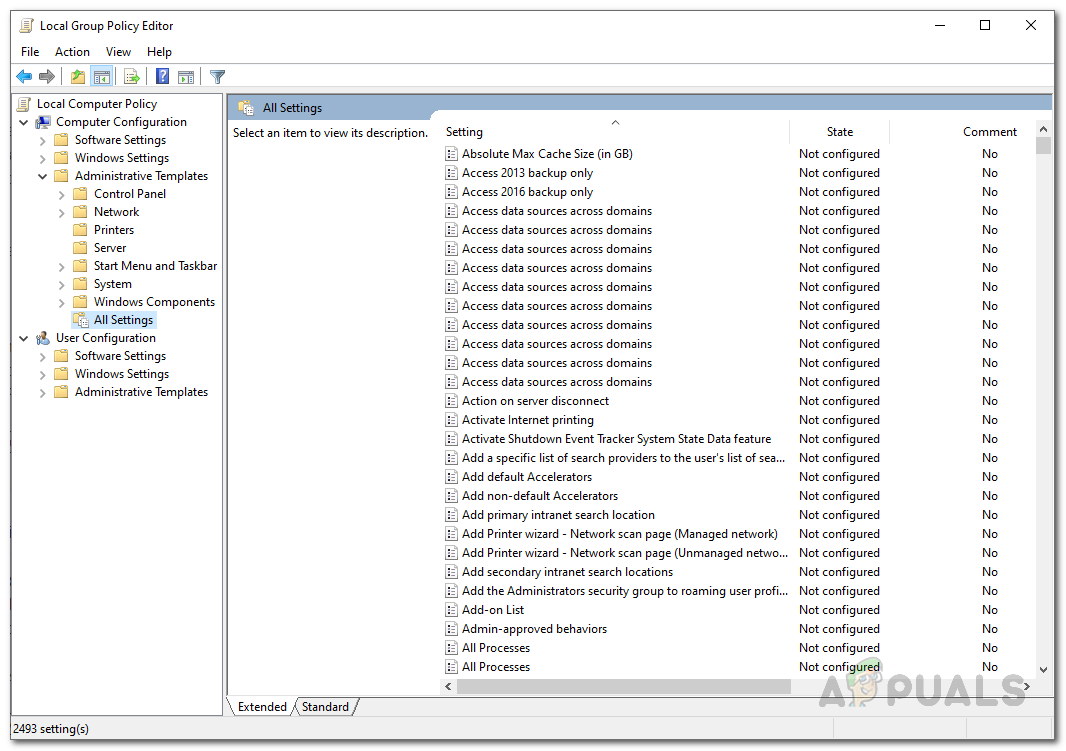Collapse the Computer Configuration node
Viewport: 1066px width, 751px height.
click(x=24, y=122)
